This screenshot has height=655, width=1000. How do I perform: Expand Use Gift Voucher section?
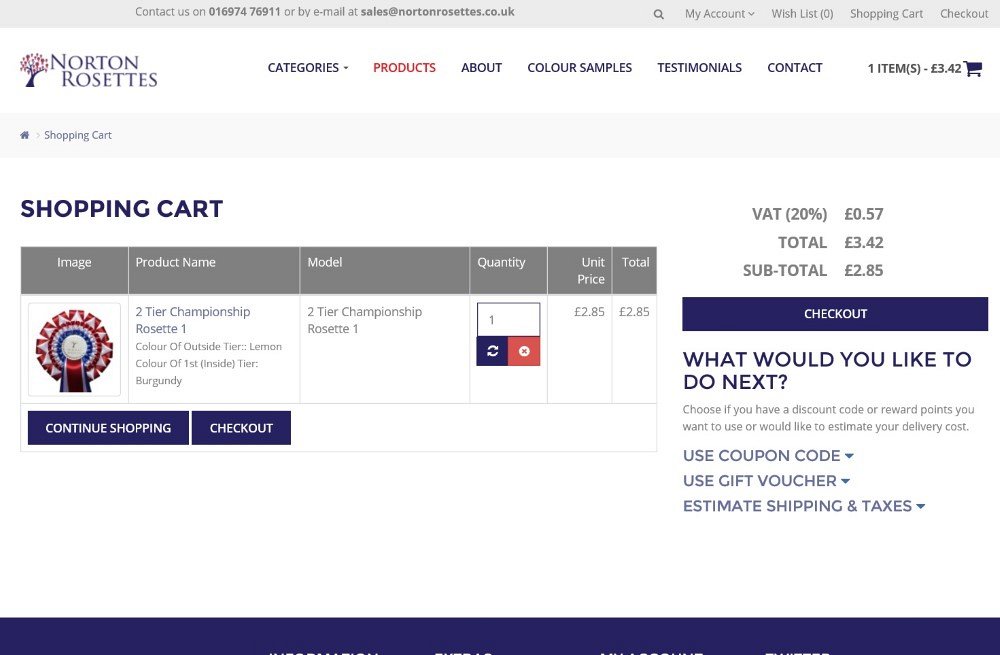[x=765, y=481]
